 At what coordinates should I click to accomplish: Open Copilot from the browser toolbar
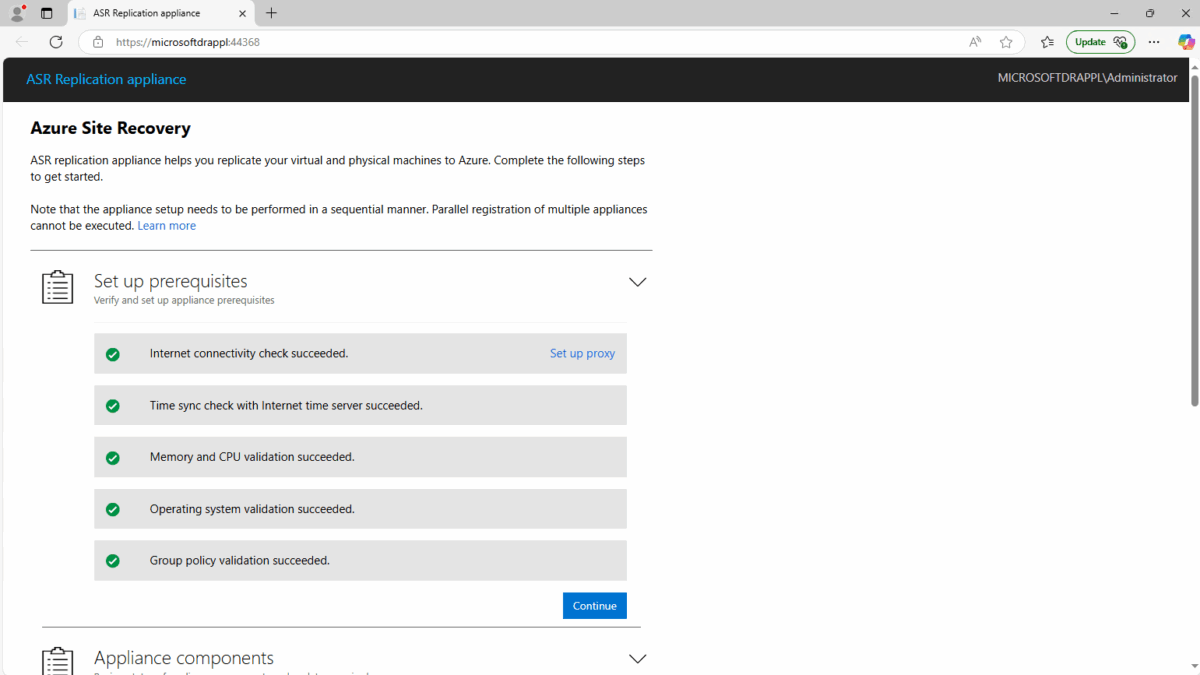1186,42
